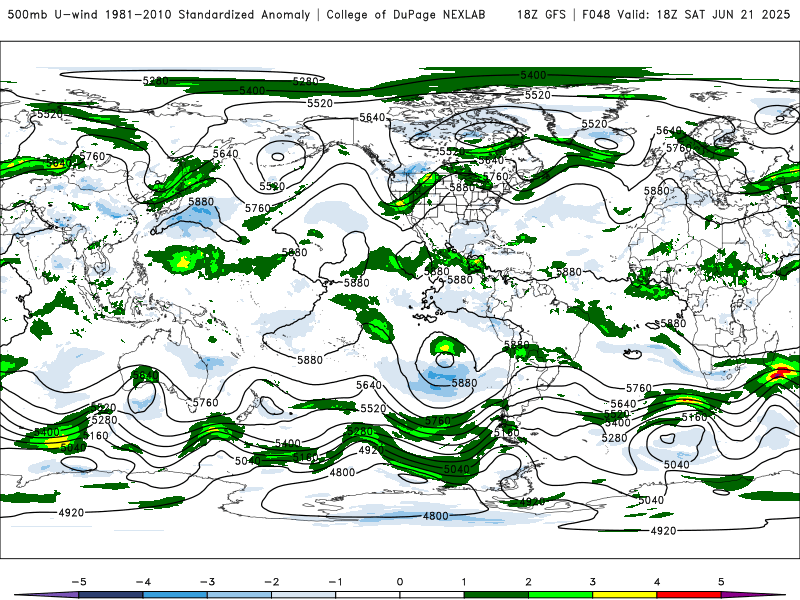Click the pale blue -2 to -1 colorbar segment
Image resolution: width=800 pixels, height=600 pixels.
point(304,595)
